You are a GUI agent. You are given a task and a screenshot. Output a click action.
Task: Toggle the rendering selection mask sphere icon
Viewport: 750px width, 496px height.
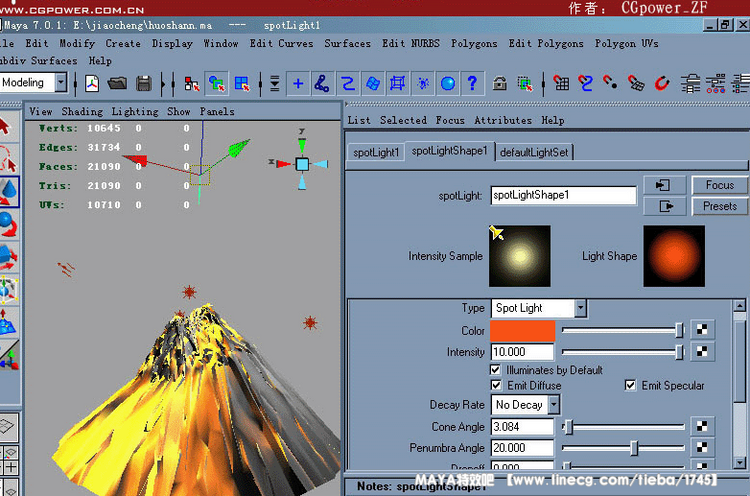tap(448, 84)
